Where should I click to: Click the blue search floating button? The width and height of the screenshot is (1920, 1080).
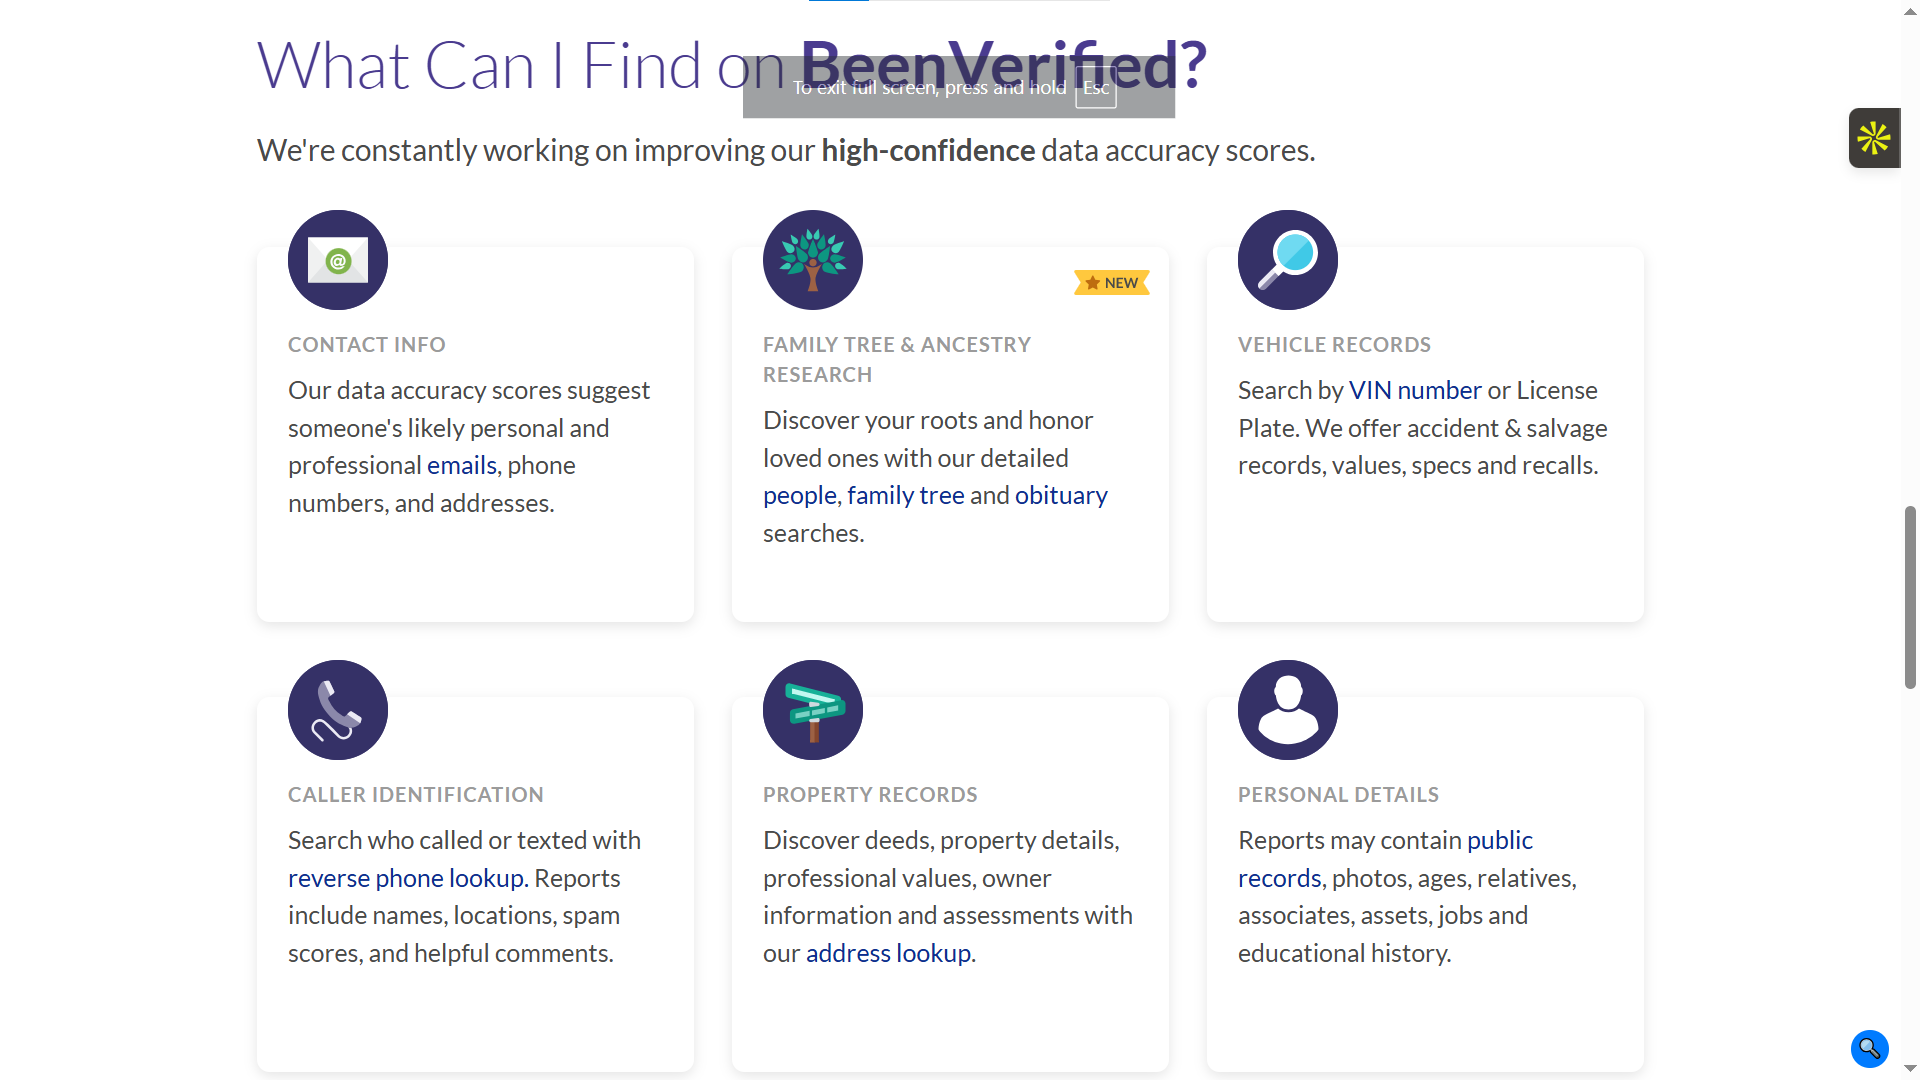coord(1869,1049)
